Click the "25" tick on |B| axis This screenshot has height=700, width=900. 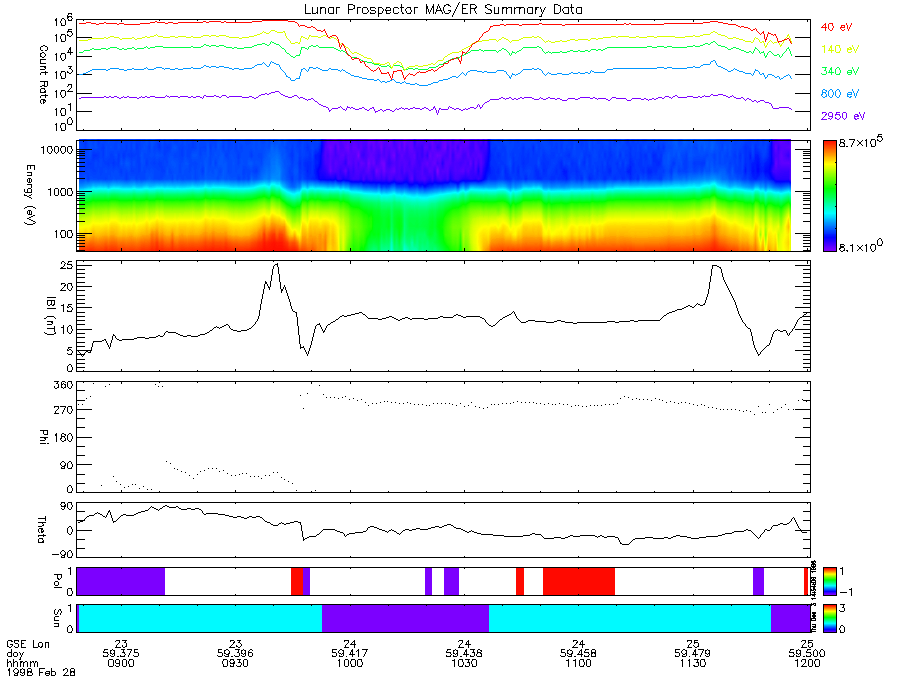[x=67, y=266]
